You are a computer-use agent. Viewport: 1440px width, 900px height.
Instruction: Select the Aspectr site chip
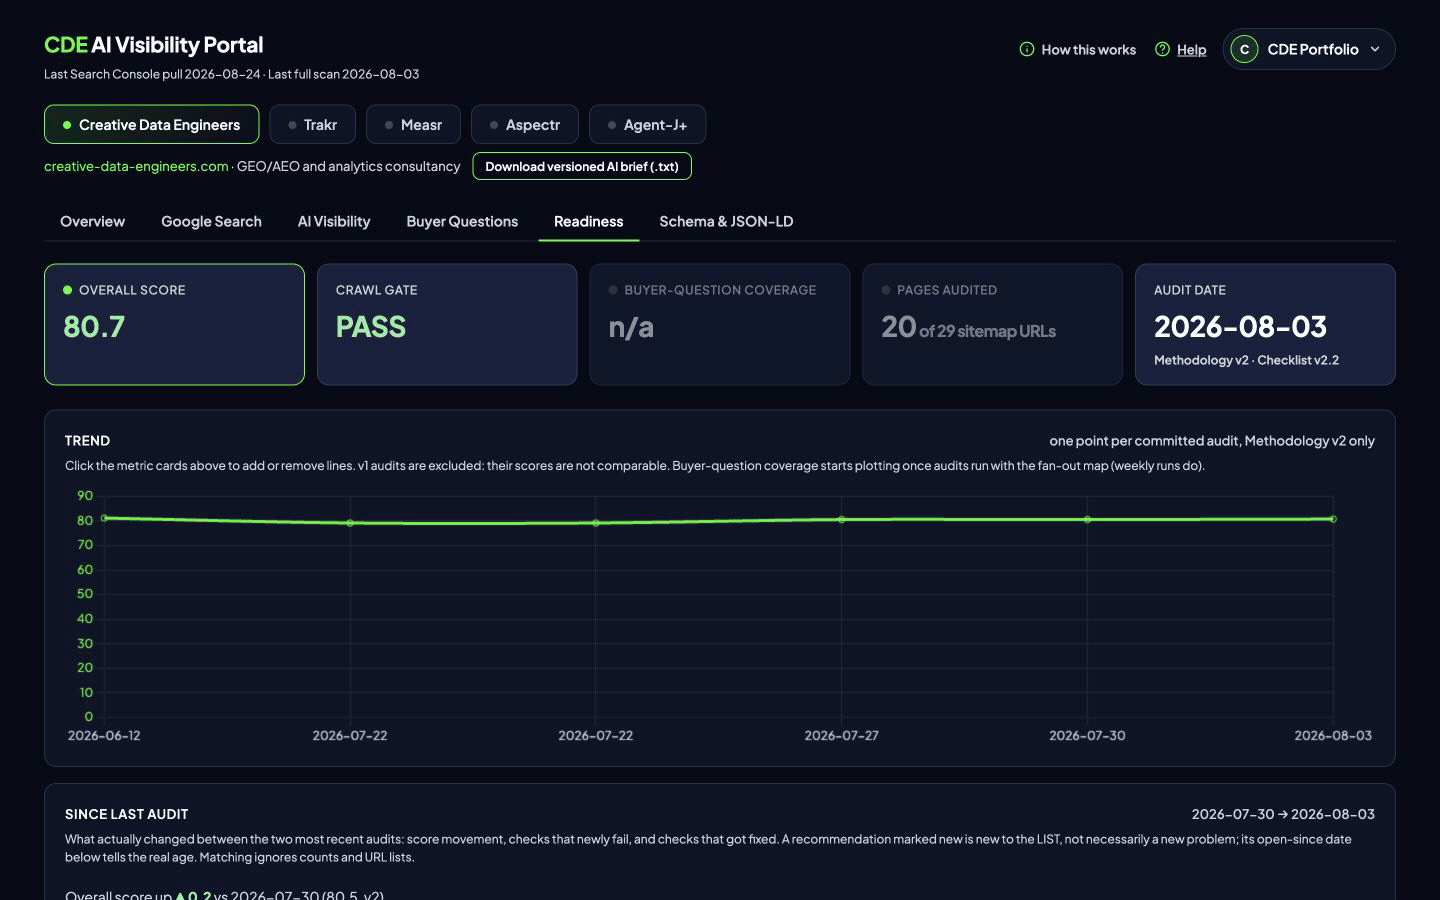click(524, 125)
